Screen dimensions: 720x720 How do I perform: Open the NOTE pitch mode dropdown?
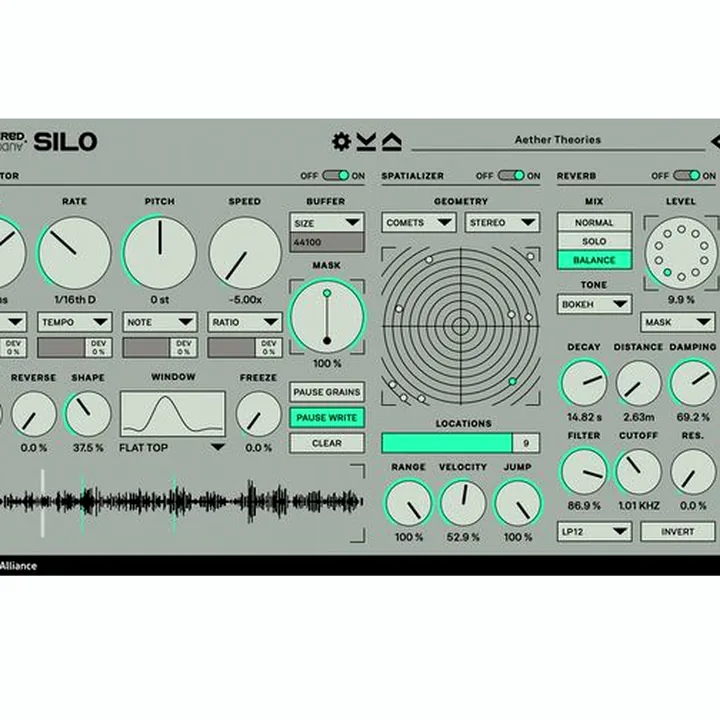pyautogui.click(x=160, y=322)
